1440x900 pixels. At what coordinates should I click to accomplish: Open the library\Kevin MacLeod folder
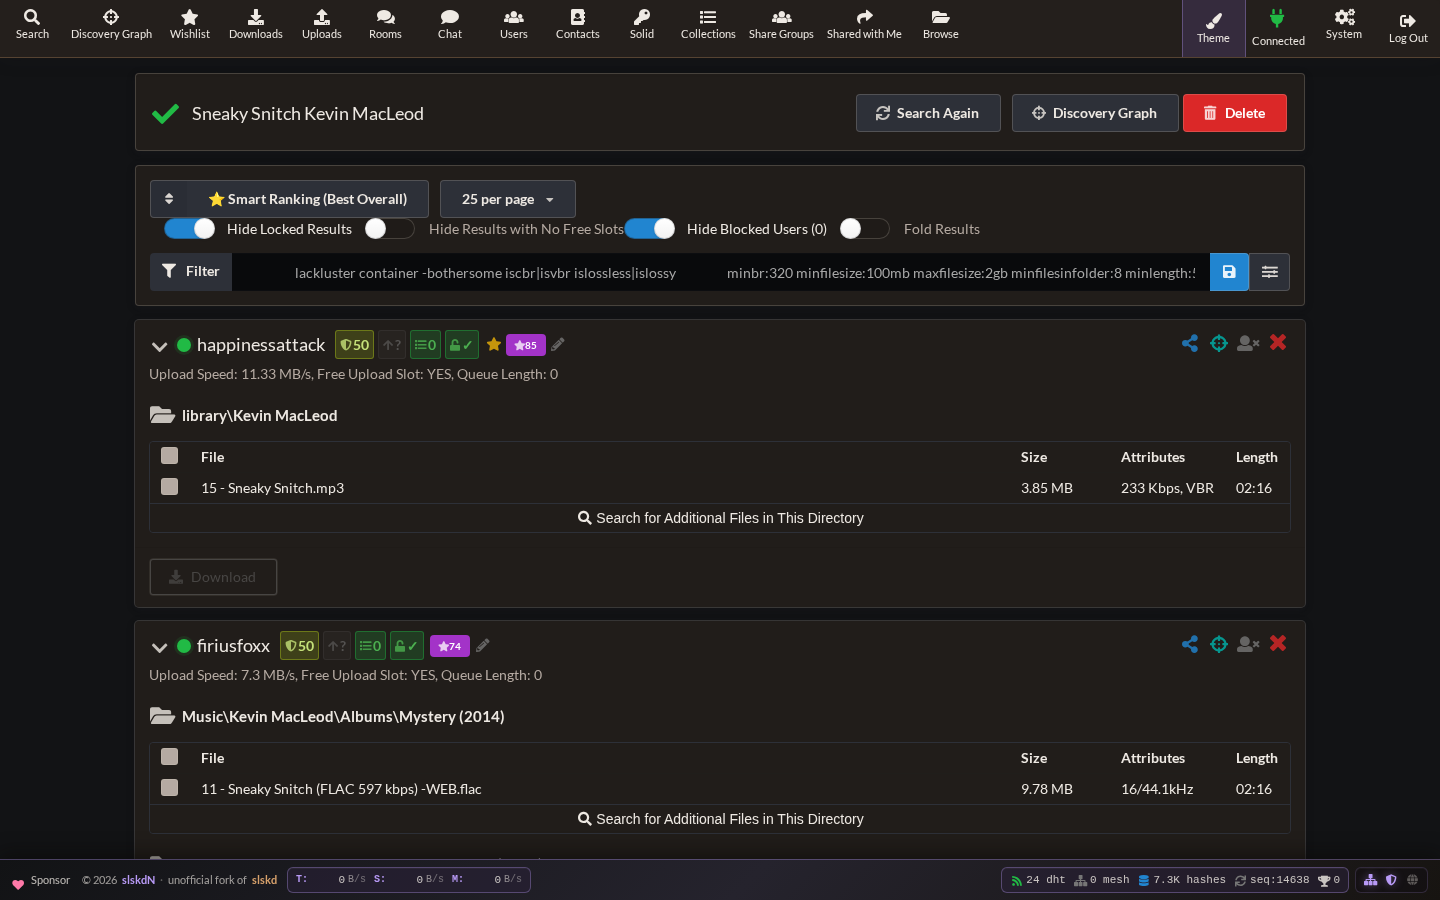click(x=244, y=415)
